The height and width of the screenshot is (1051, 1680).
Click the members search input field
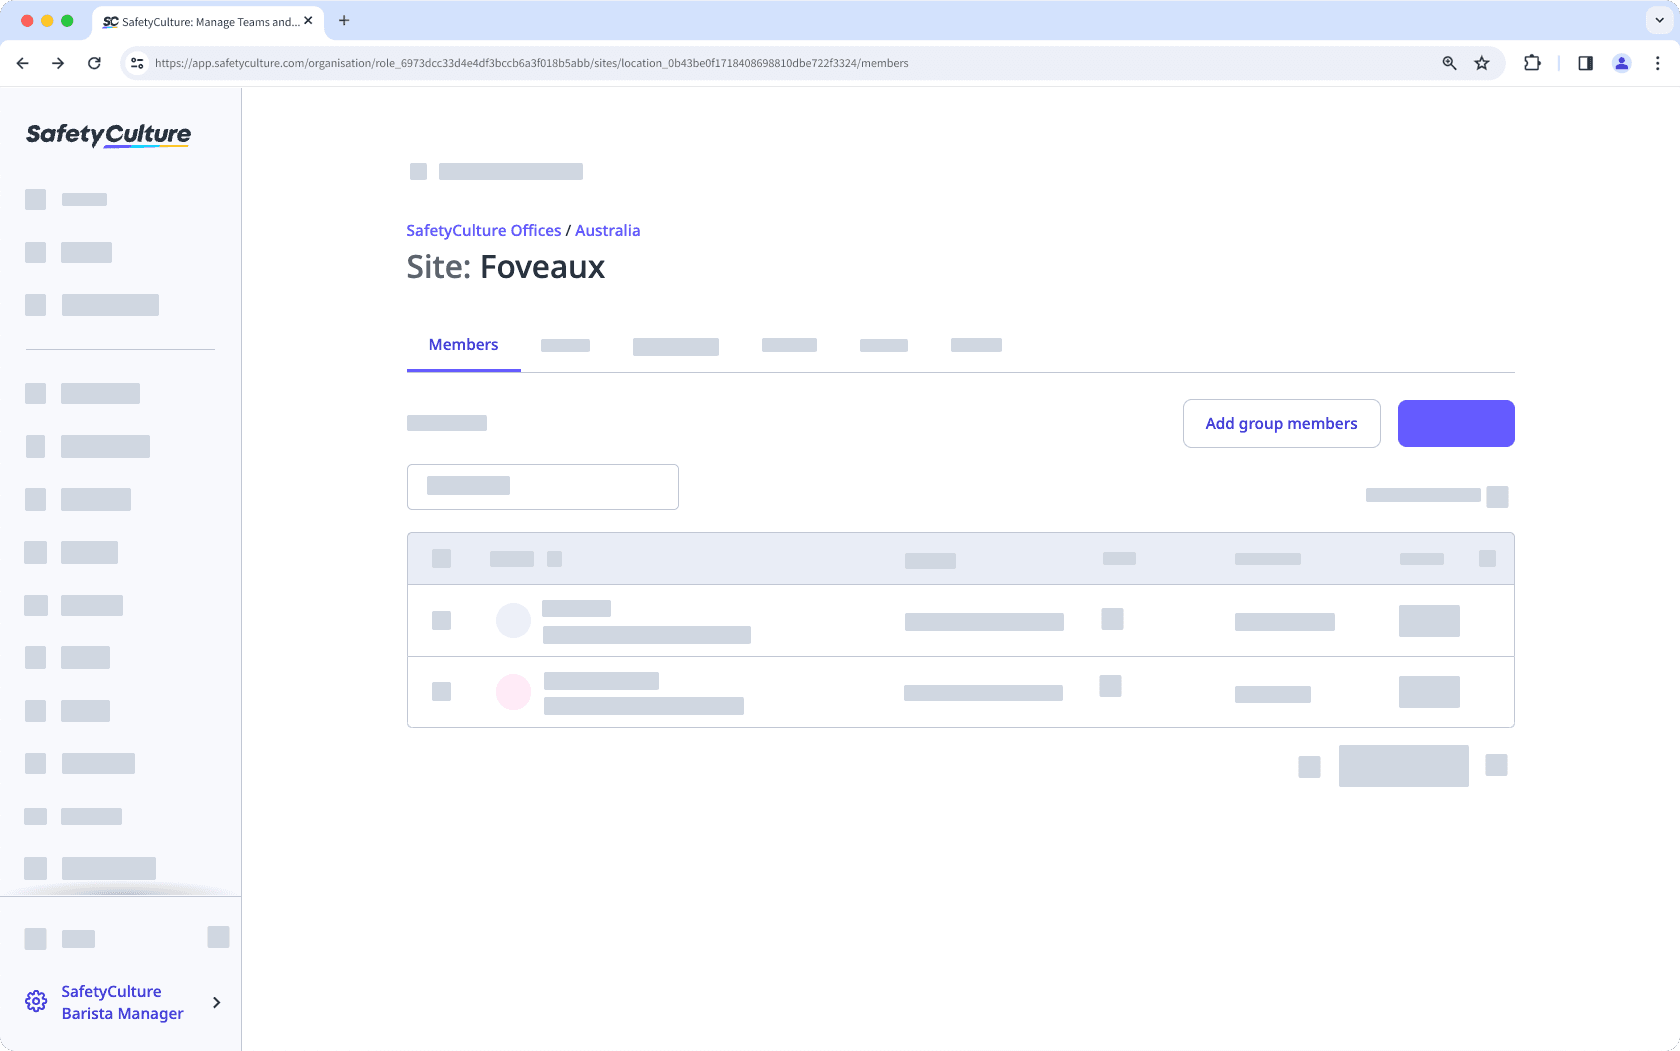[542, 486]
